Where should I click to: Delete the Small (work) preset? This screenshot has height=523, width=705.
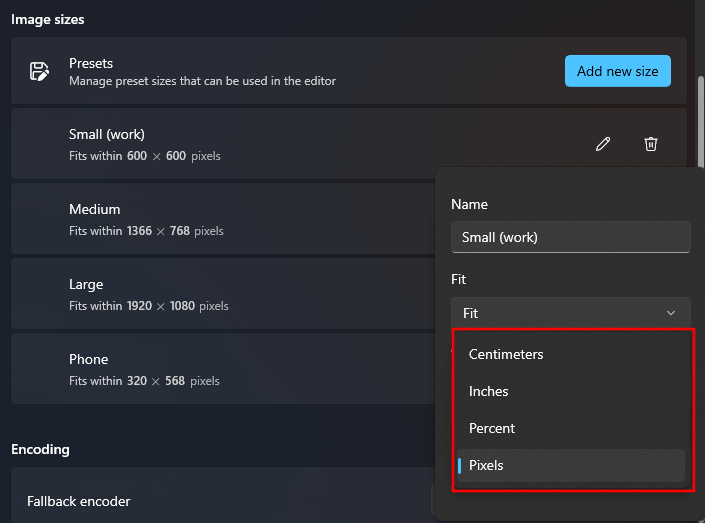point(651,144)
